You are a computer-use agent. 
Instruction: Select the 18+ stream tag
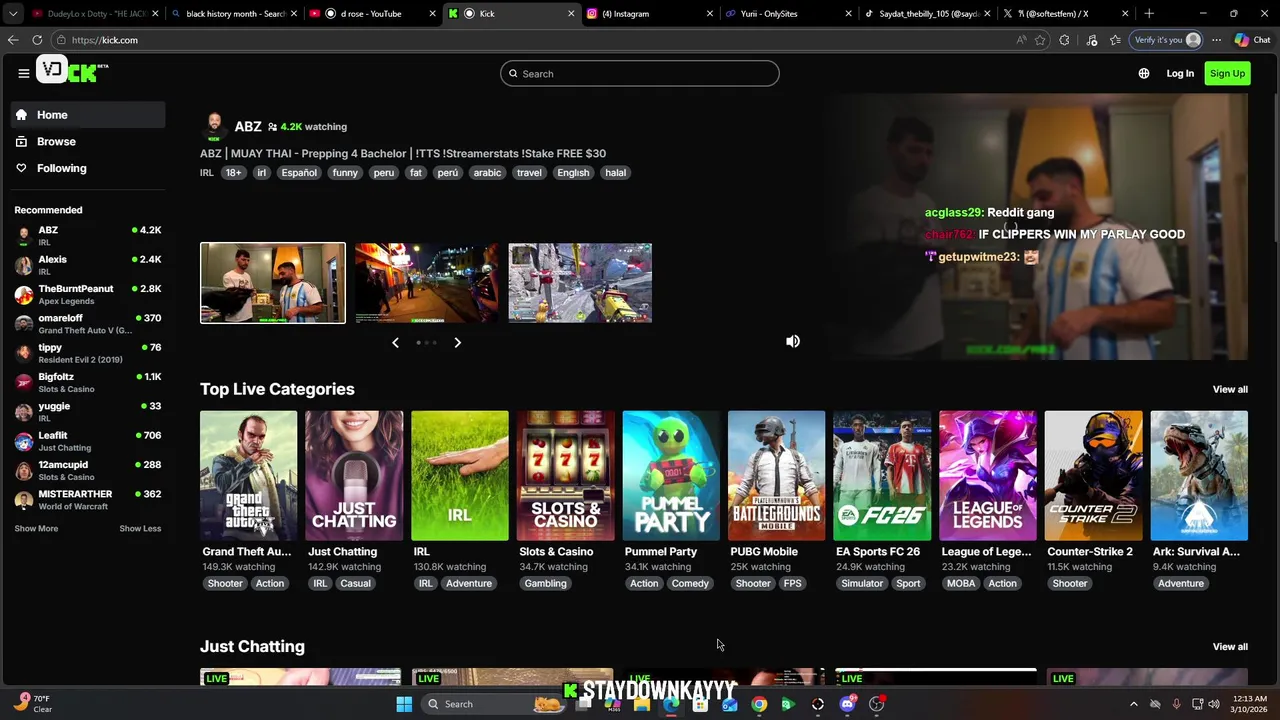point(233,173)
